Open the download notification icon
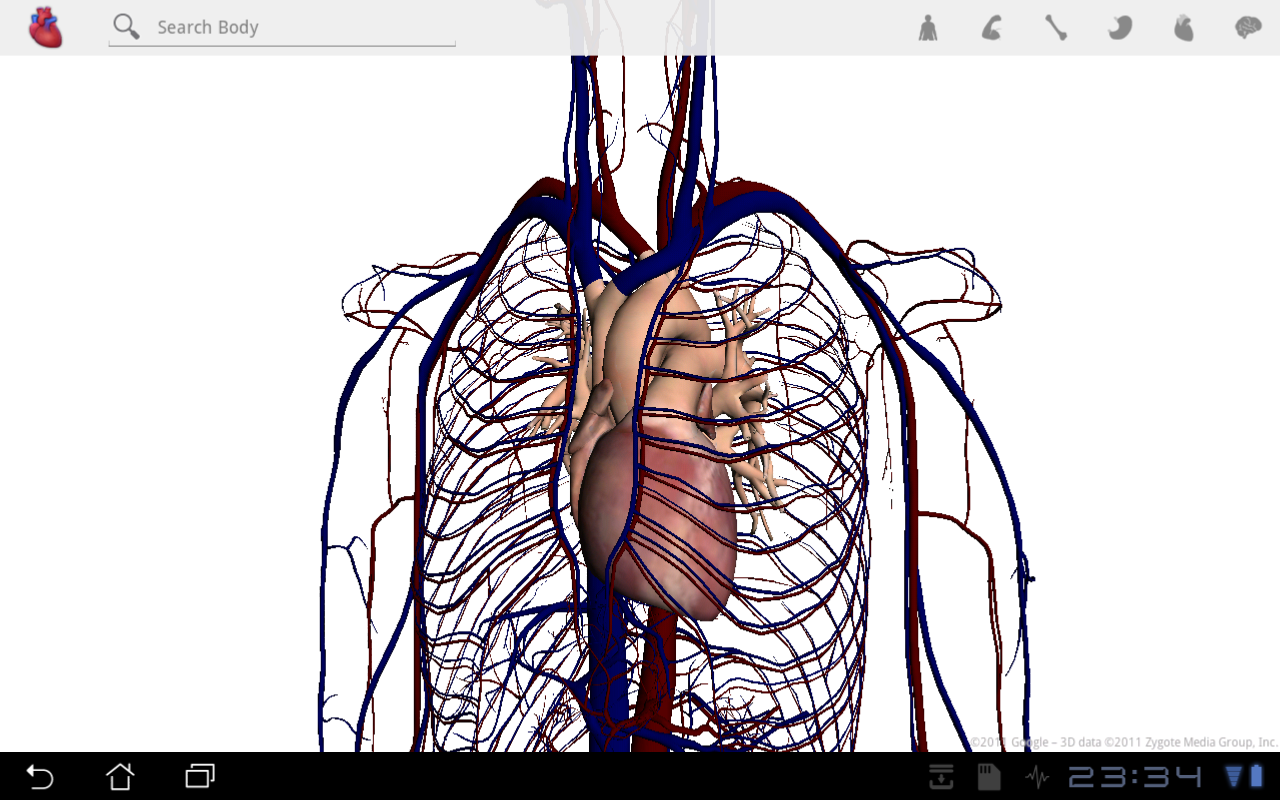The height and width of the screenshot is (800, 1280). point(941,776)
